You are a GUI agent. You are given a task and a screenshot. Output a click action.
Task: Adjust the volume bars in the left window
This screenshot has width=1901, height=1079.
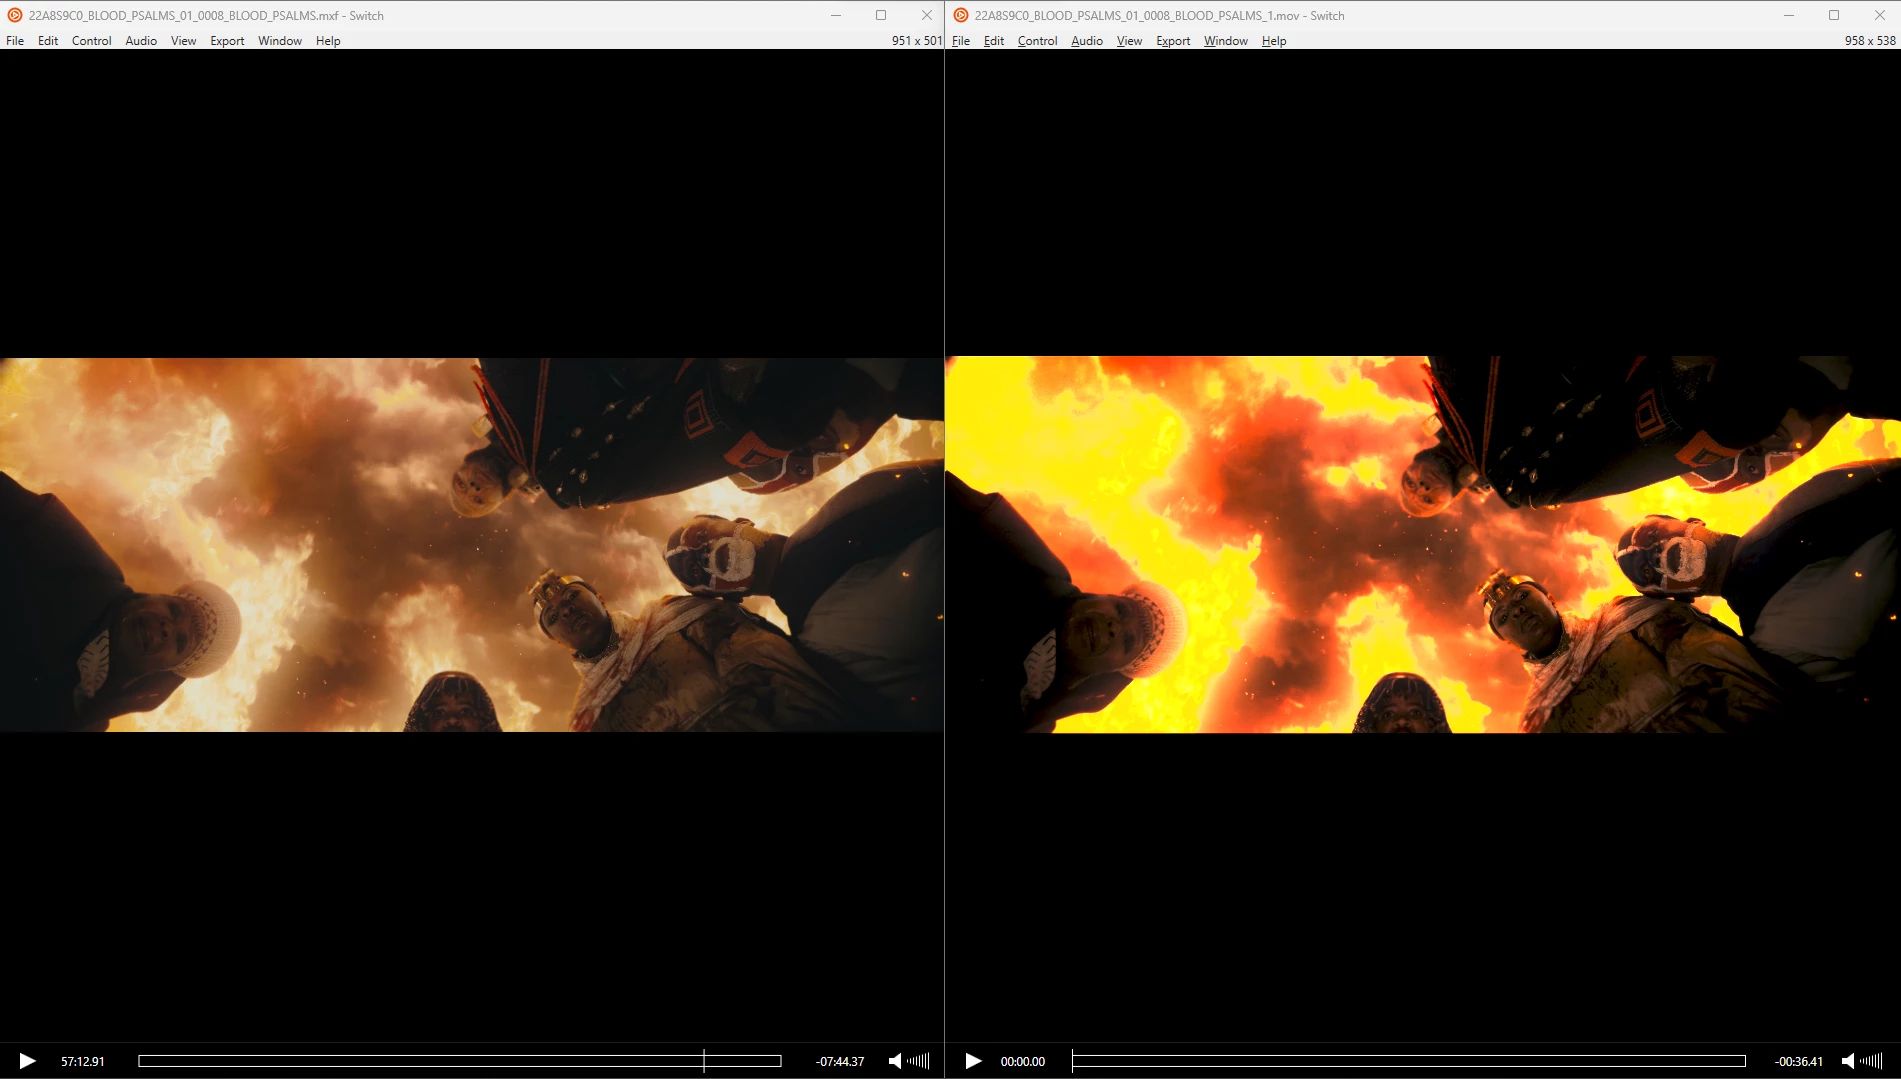pos(918,1061)
